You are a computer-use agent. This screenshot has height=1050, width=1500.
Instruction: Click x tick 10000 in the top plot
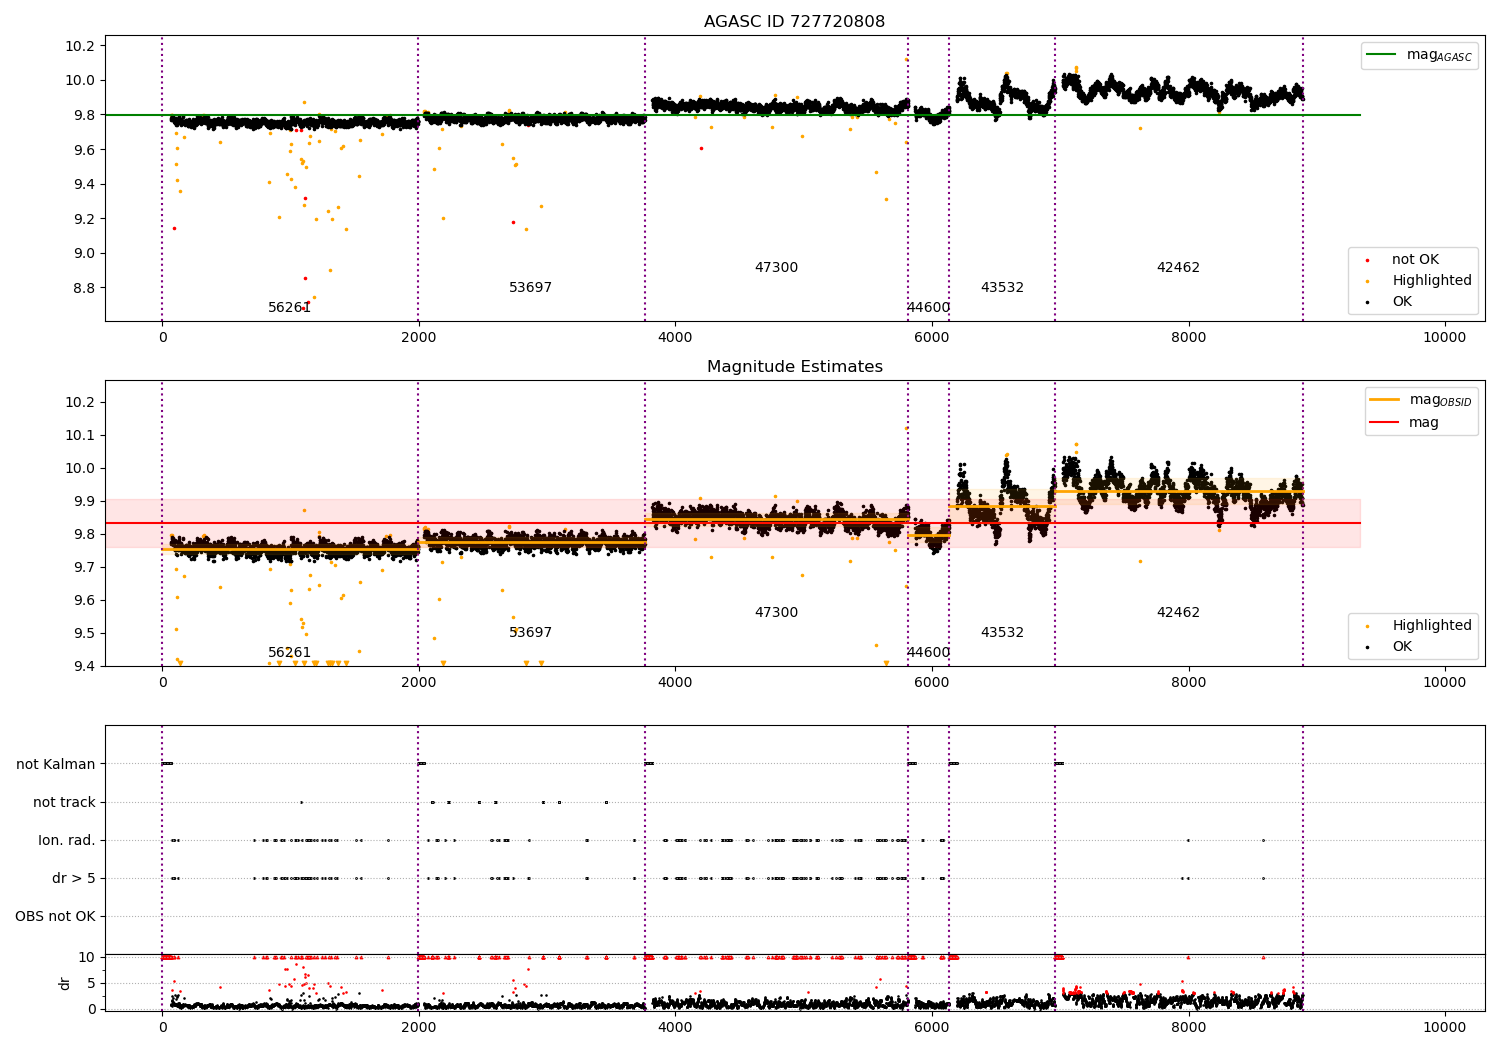tap(1444, 338)
